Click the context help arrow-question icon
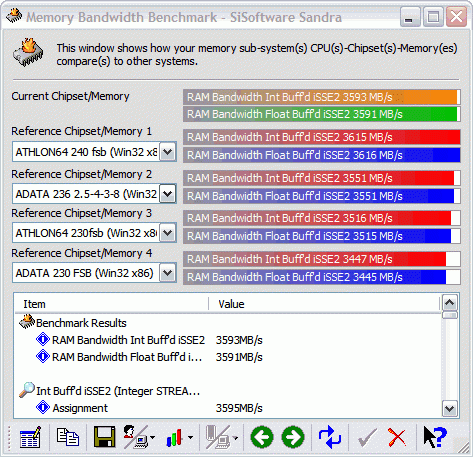 pyautogui.click(x=435, y=437)
